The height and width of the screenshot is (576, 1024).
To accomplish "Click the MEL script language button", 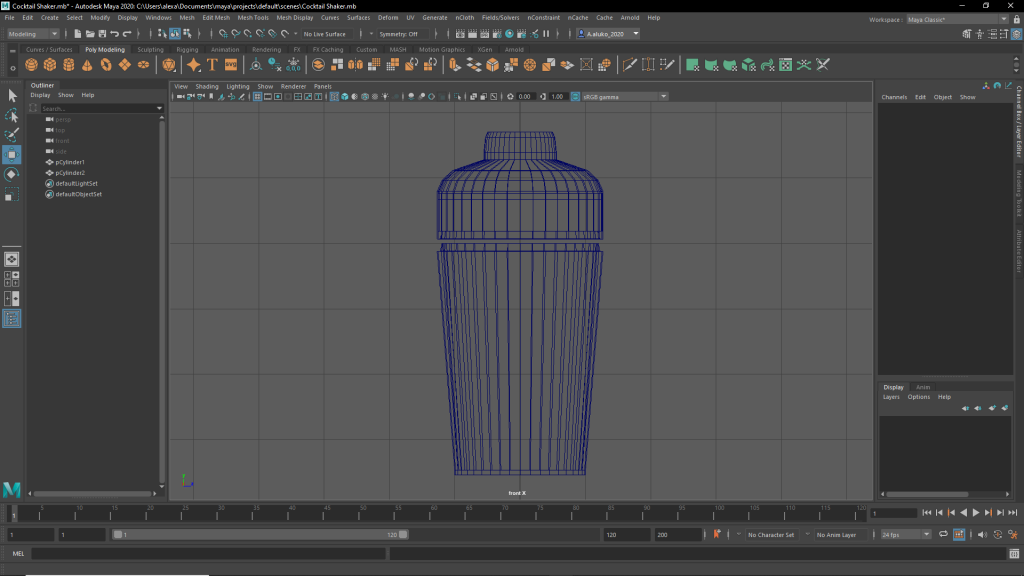I will (x=18, y=553).
